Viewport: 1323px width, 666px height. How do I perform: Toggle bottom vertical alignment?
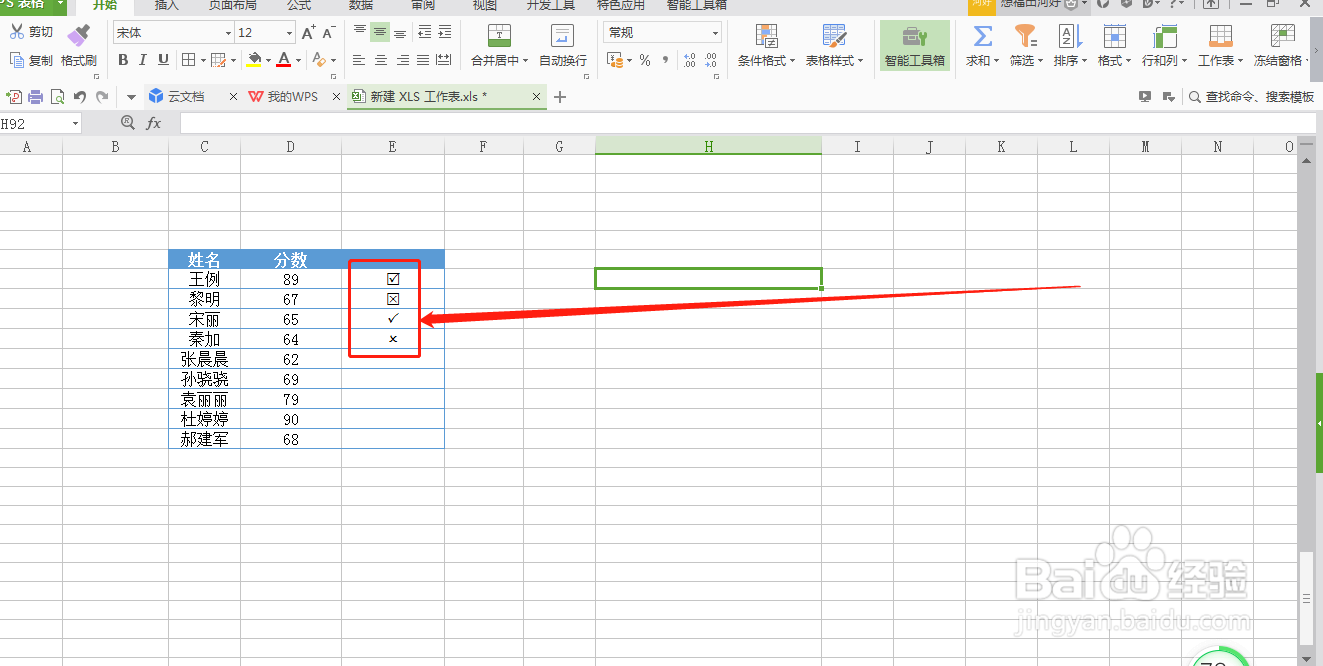coord(400,33)
